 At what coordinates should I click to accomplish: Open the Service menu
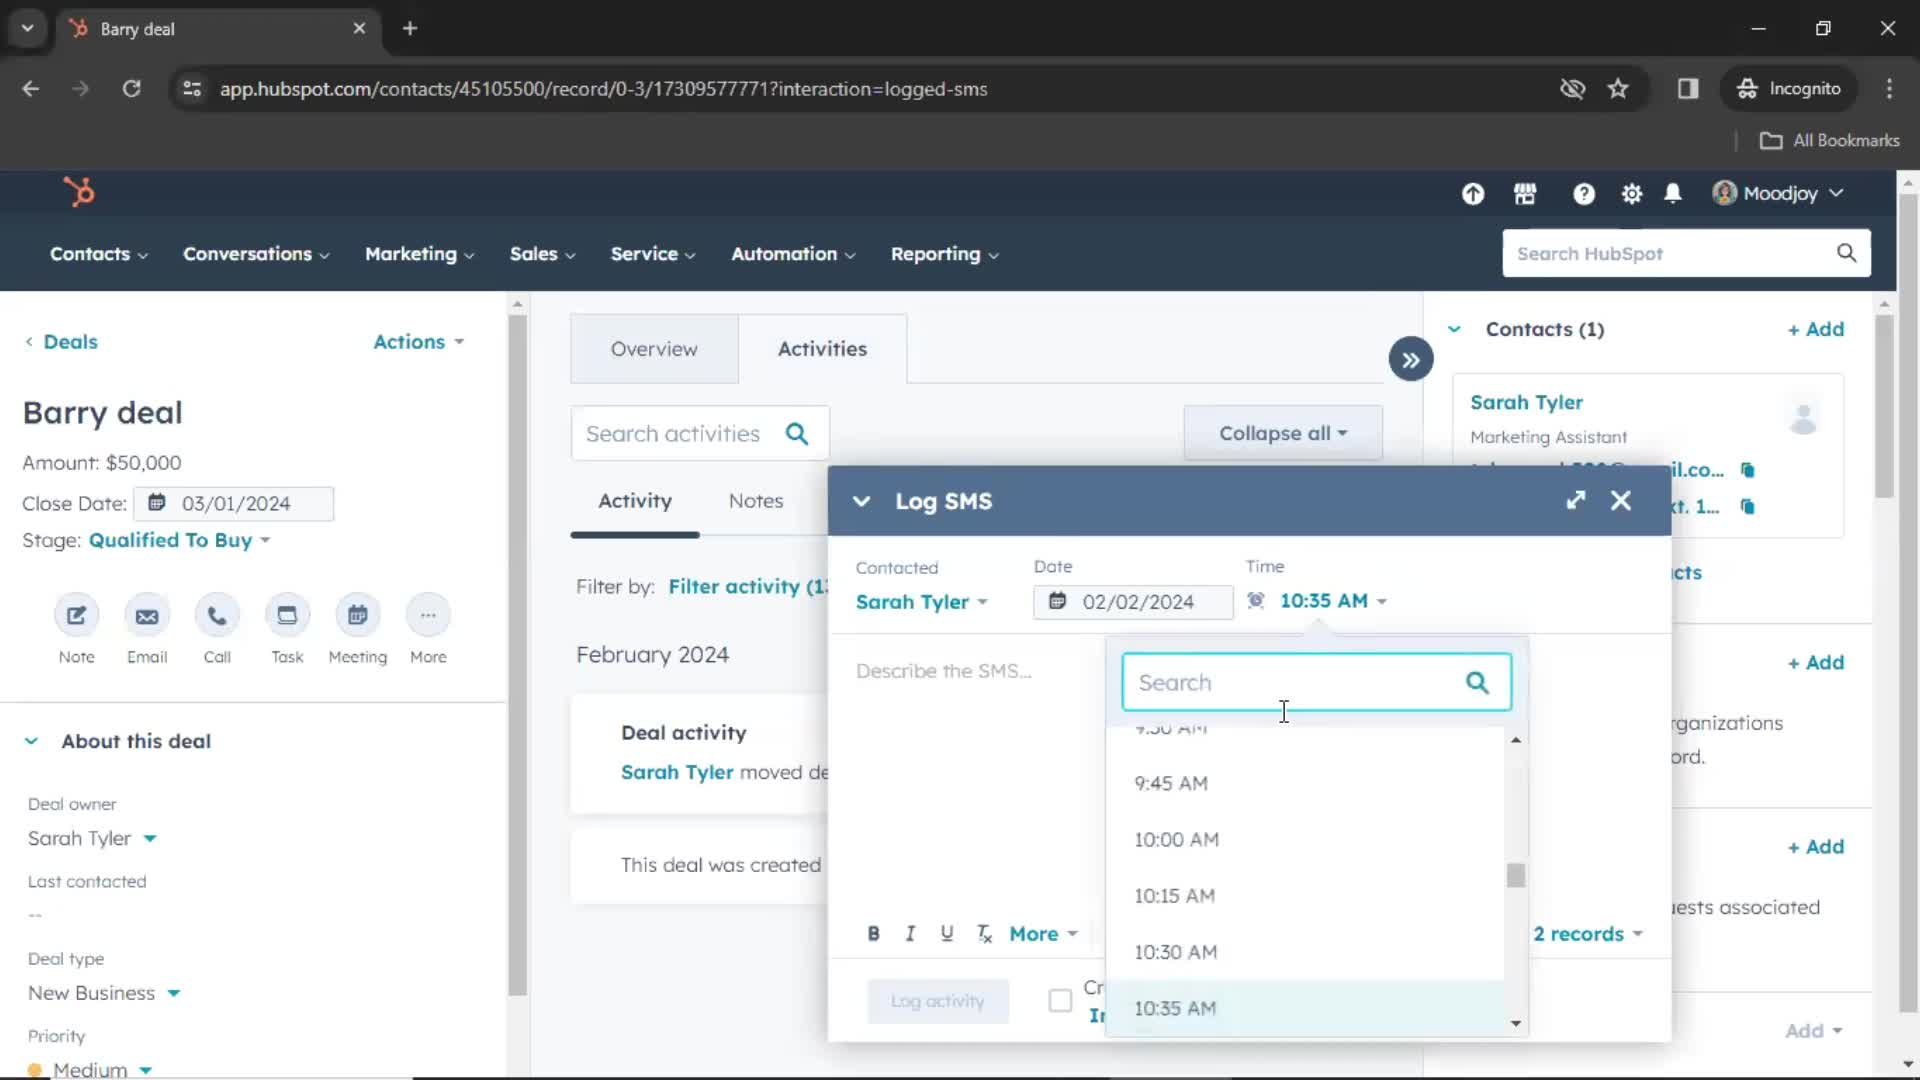[x=652, y=254]
